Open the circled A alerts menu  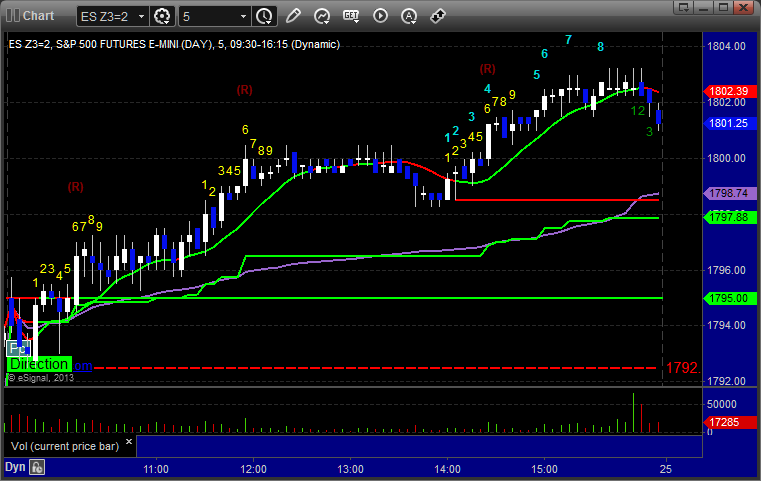click(409, 16)
